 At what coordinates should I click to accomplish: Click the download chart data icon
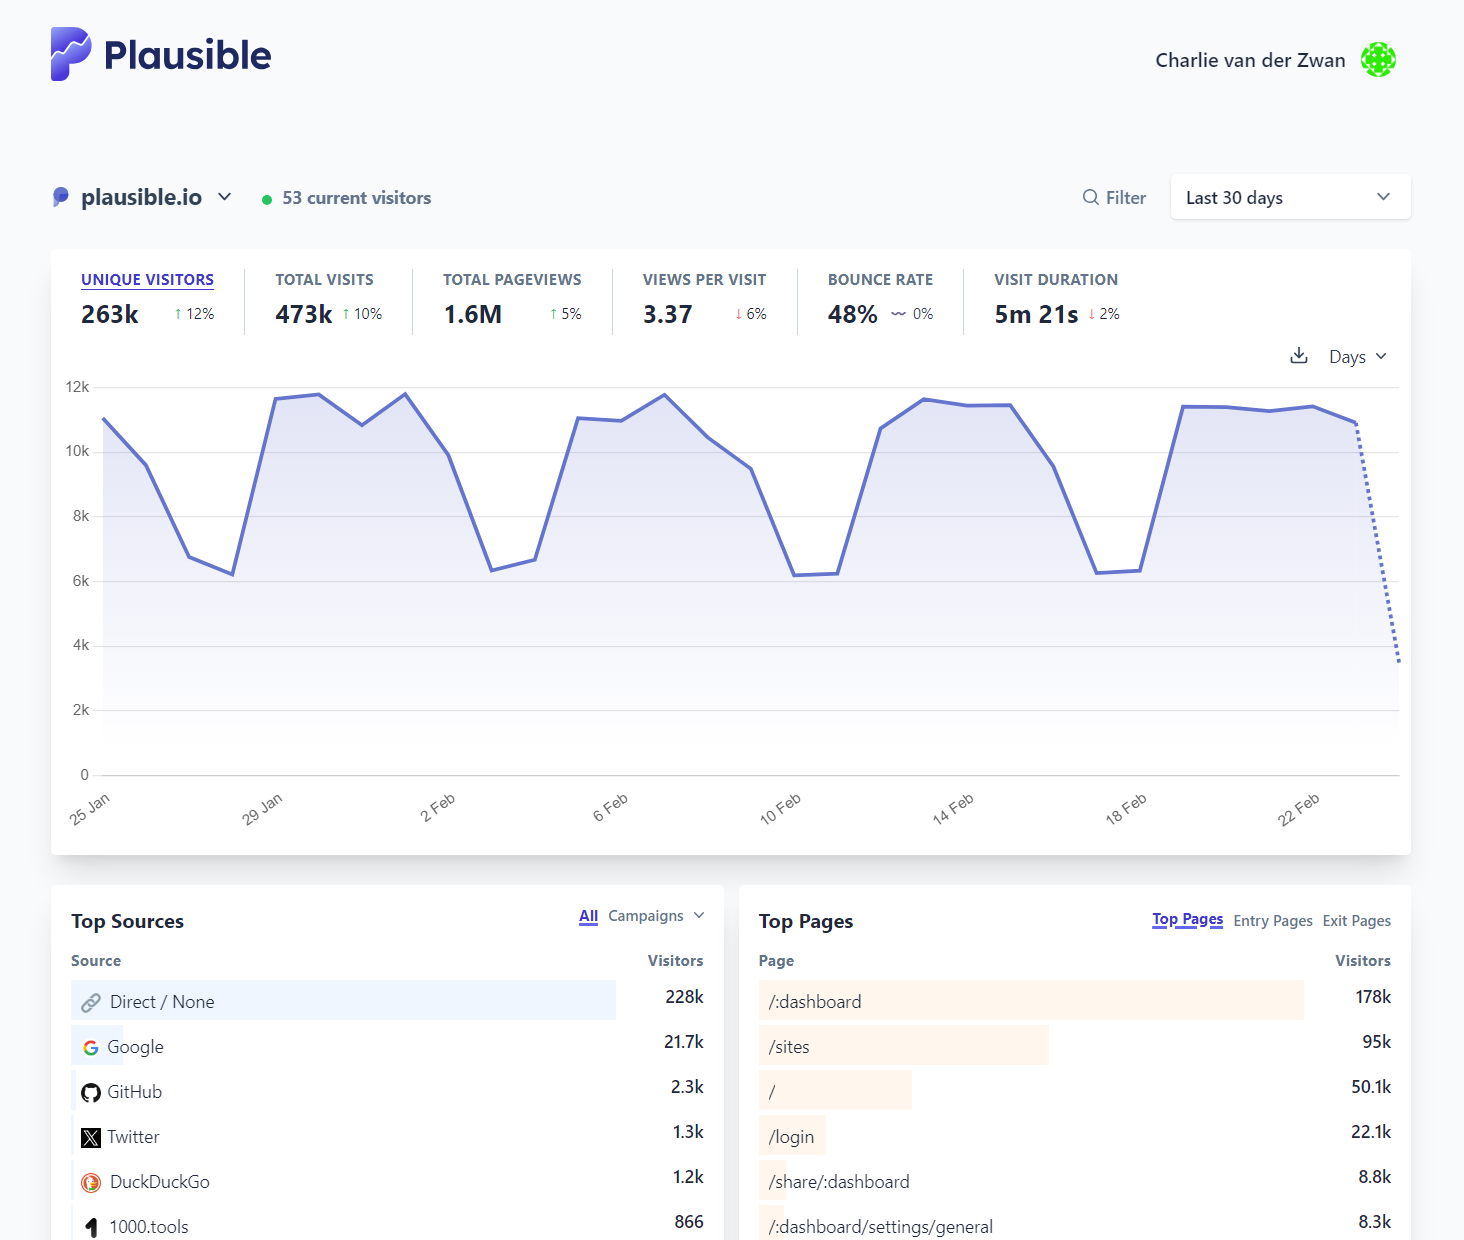click(x=1299, y=356)
